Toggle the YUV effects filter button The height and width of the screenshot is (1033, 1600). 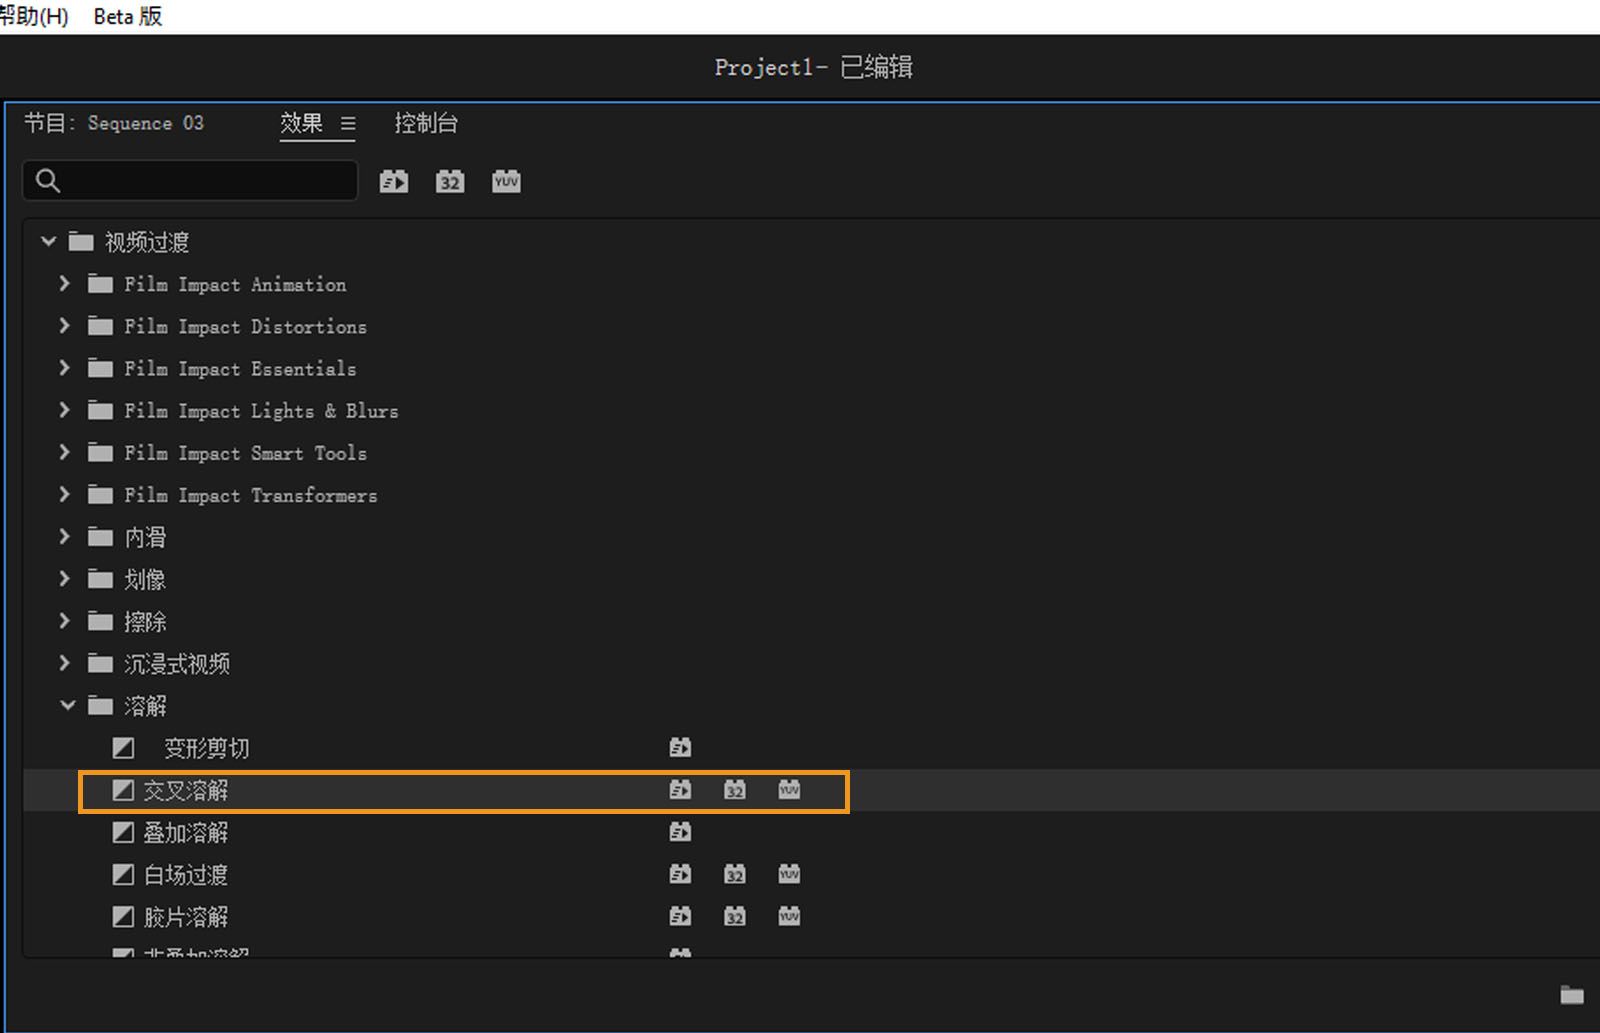tap(506, 181)
